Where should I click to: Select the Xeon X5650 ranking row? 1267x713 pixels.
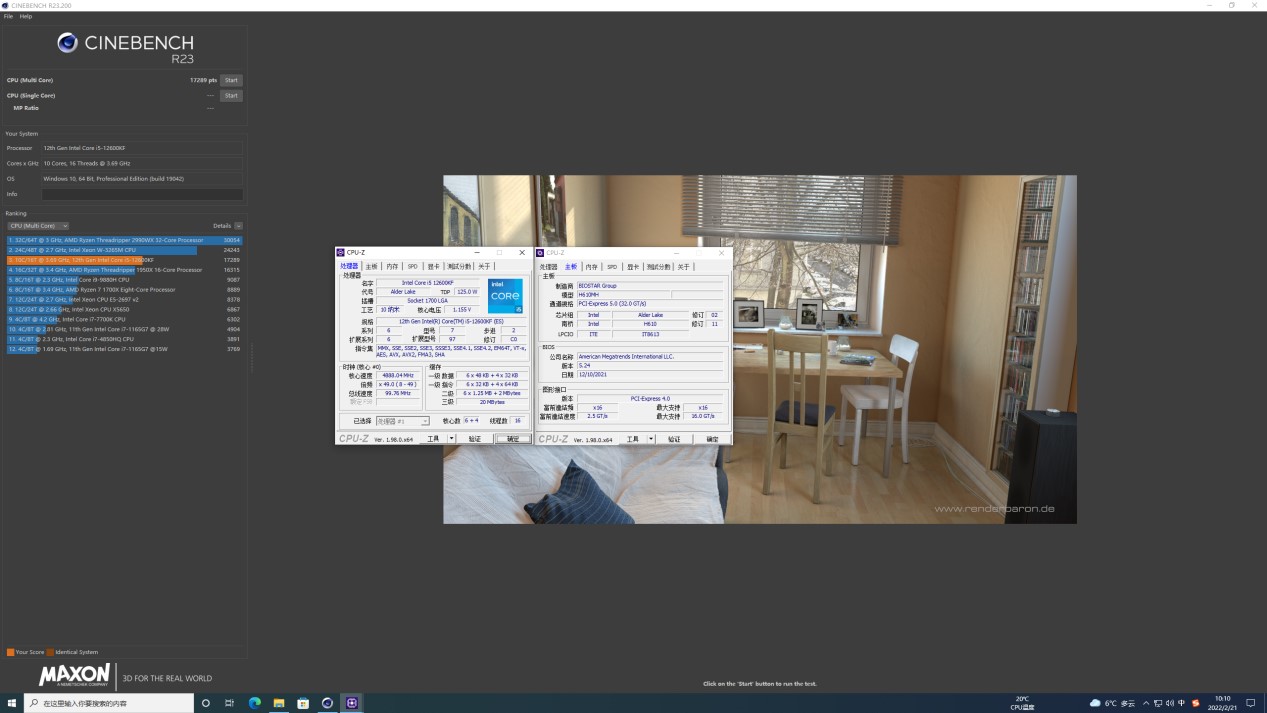point(124,309)
